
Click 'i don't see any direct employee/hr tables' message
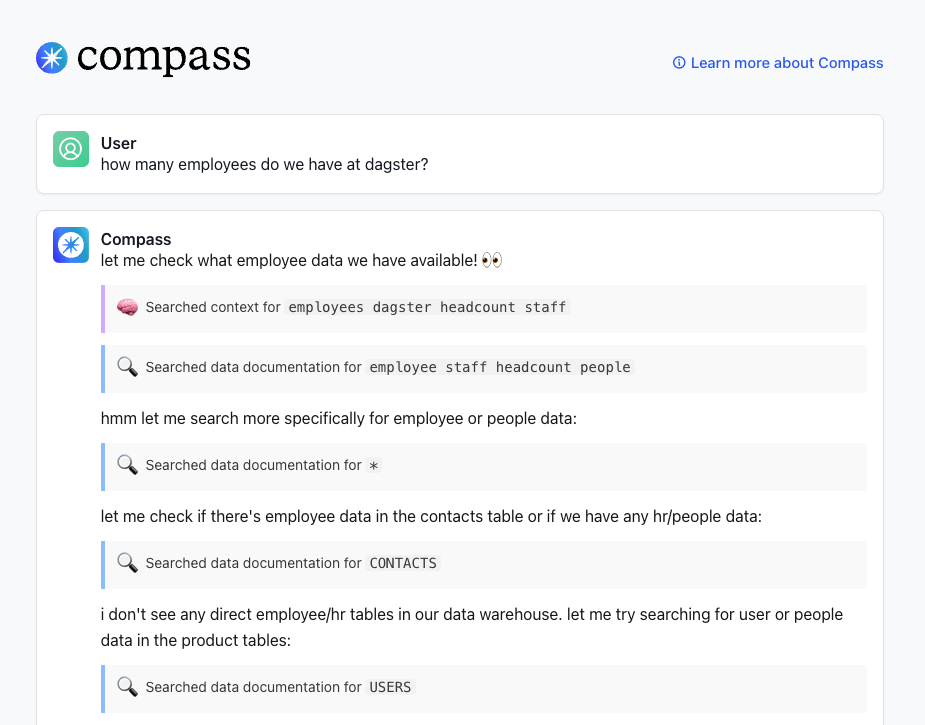coord(472,628)
